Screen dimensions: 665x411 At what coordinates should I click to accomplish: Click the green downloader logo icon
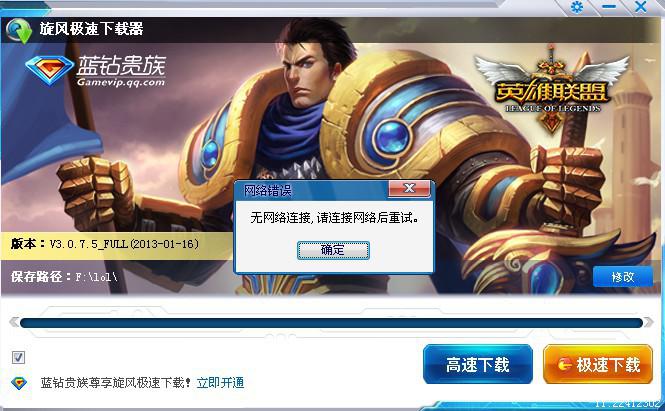click(x=19, y=31)
